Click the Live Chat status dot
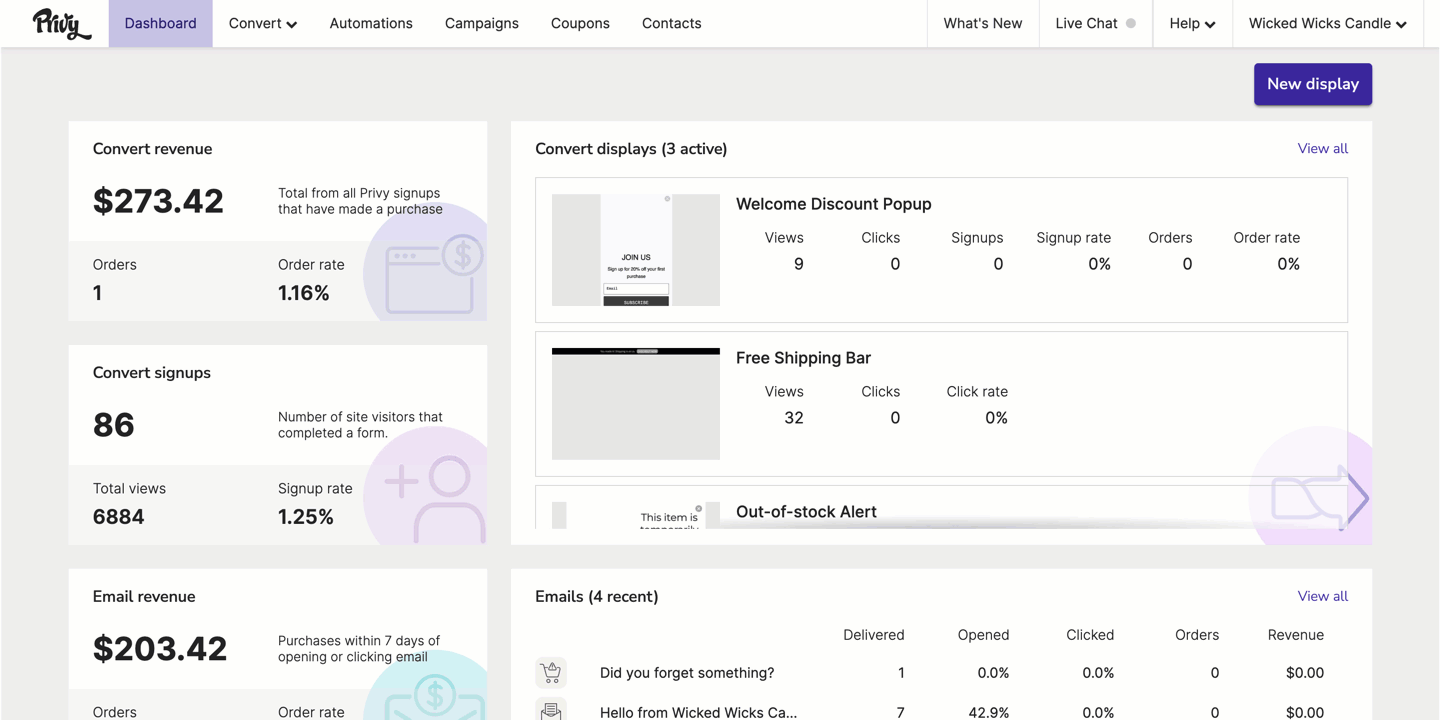Screen dimensions: 1440x720 tap(1131, 23)
